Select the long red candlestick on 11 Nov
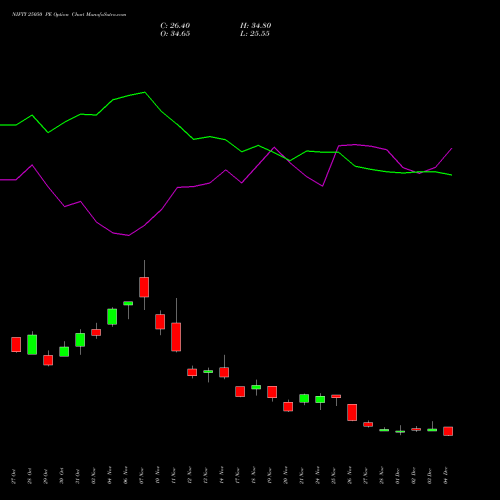This screenshot has width=500, height=500. (x=176, y=337)
